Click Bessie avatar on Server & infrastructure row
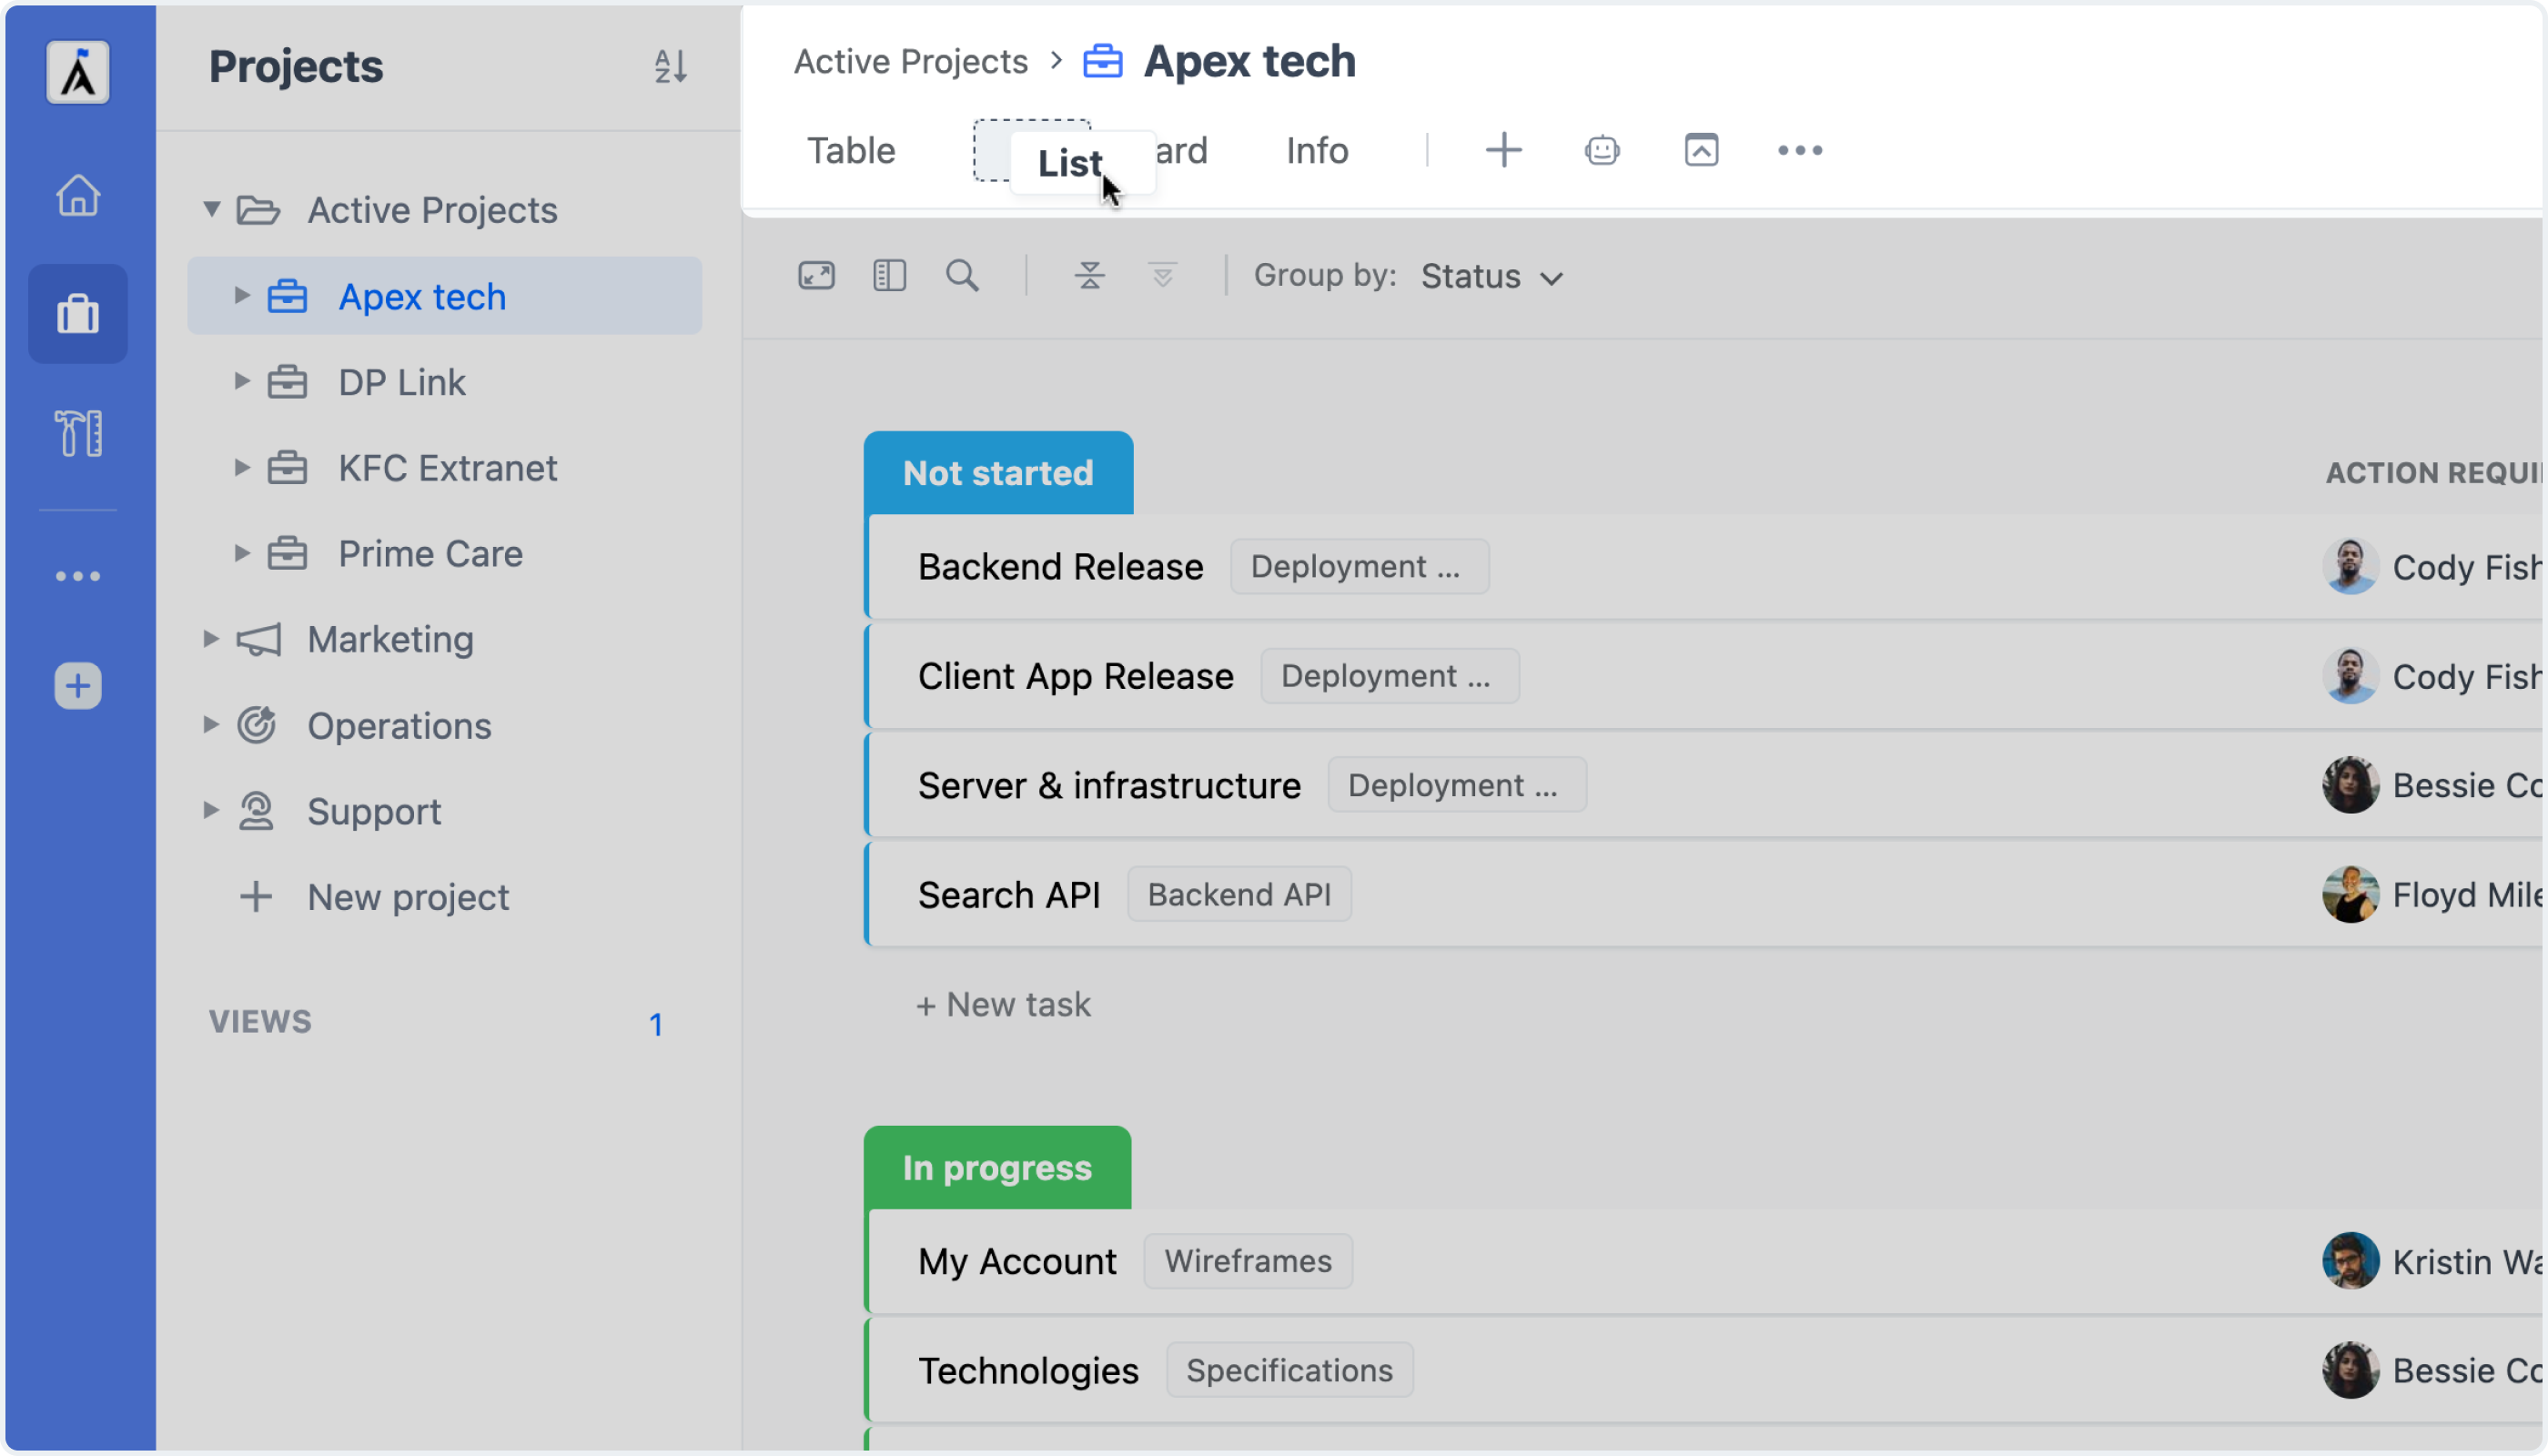 click(x=2350, y=785)
